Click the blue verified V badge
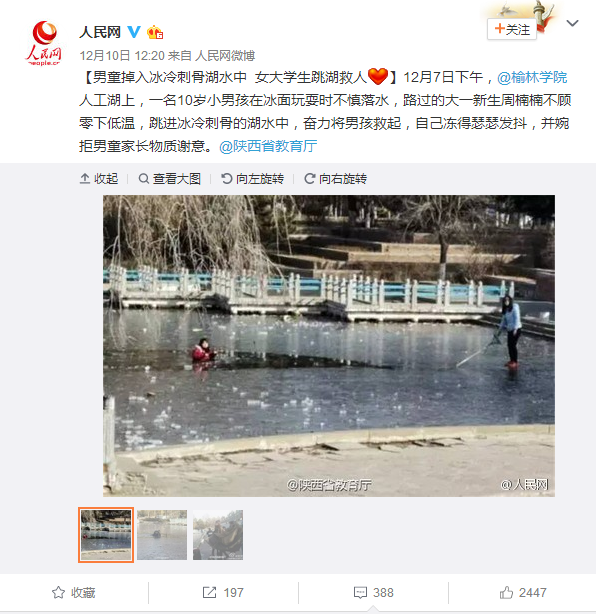This screenshot has height=614, width=596. pos(134,32)
